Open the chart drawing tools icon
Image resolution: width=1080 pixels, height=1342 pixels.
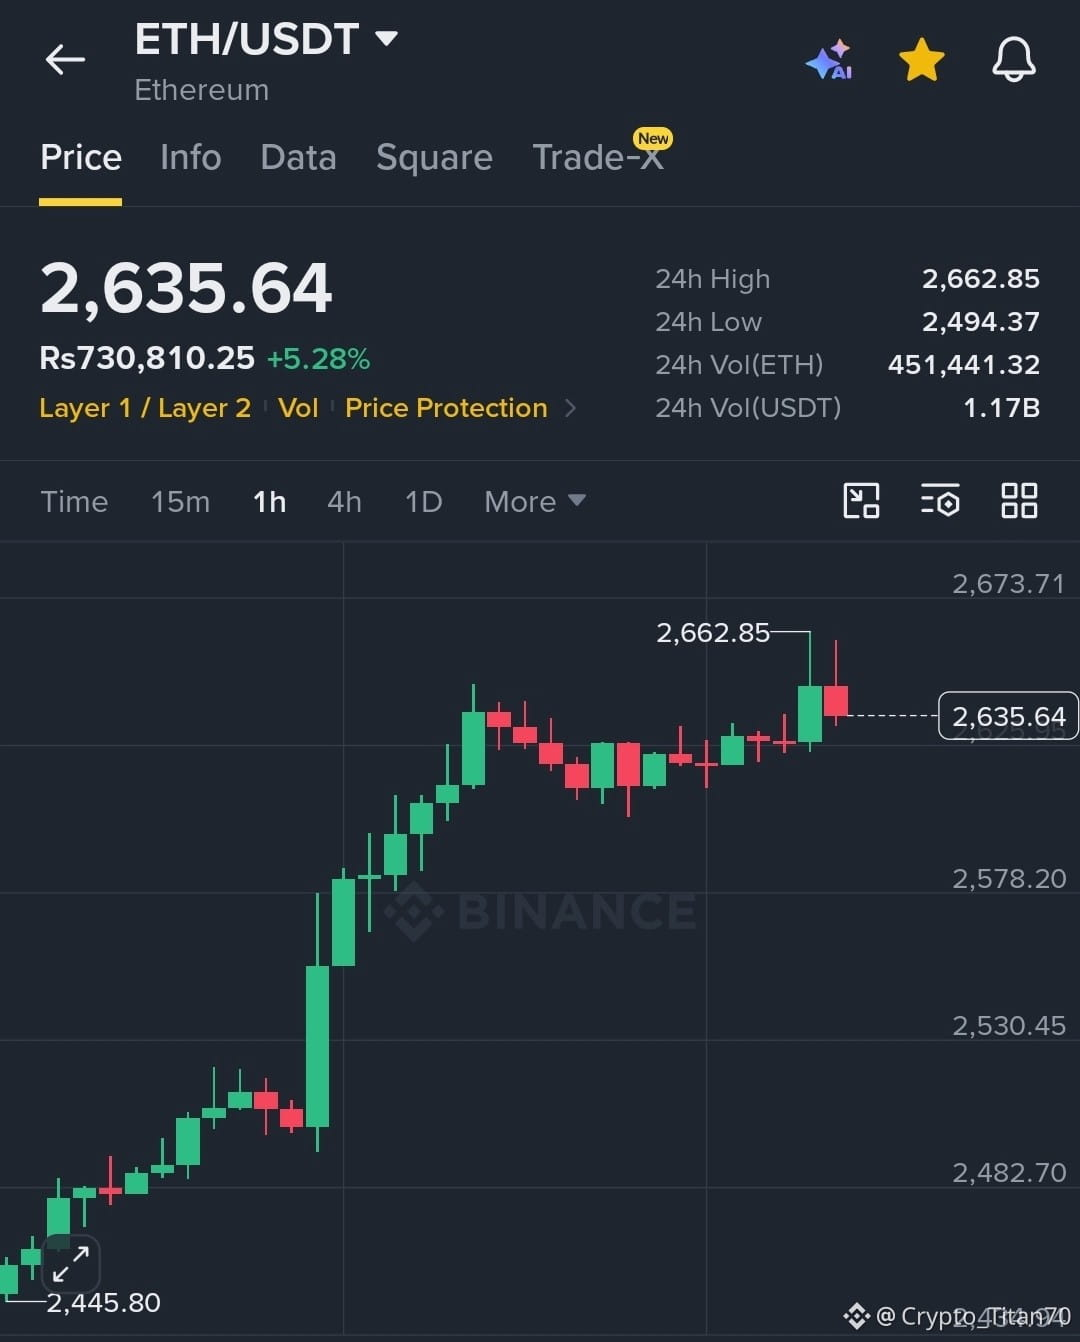pyautogui.click(x=861, y=500)
